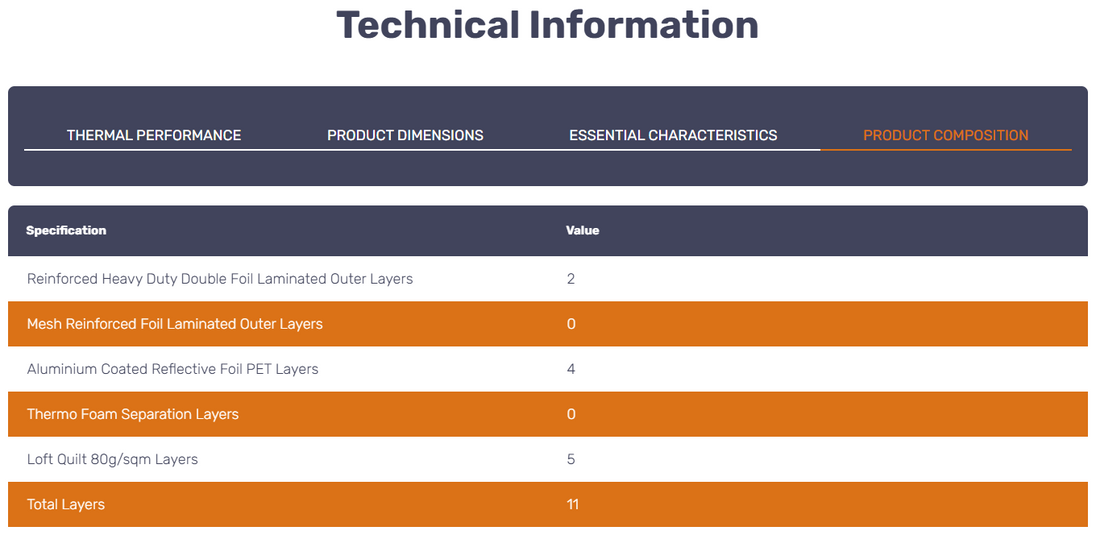Click the Total Layers row label
This screenshot has height=535, width=1096.
tap(66, 504)
